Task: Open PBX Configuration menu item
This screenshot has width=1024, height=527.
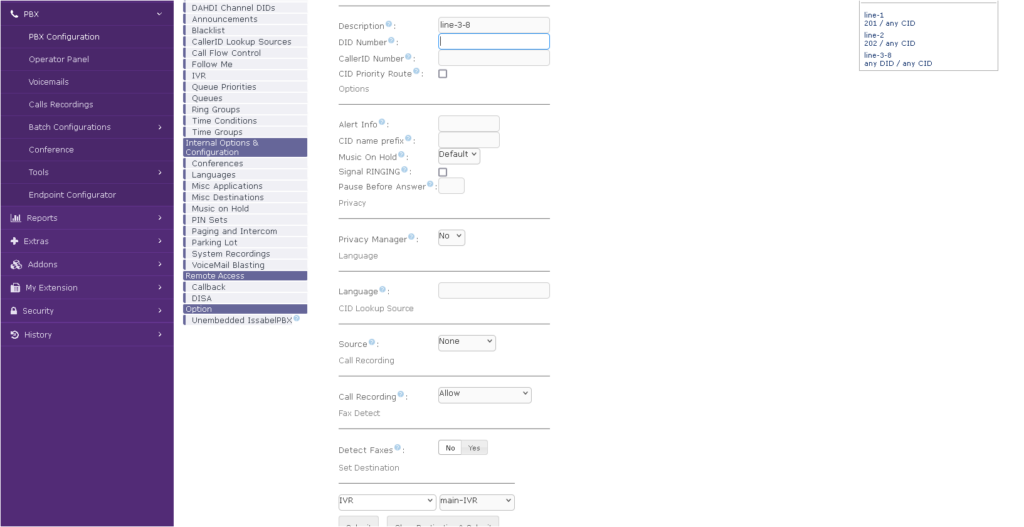Action: (x=64, y=37)
